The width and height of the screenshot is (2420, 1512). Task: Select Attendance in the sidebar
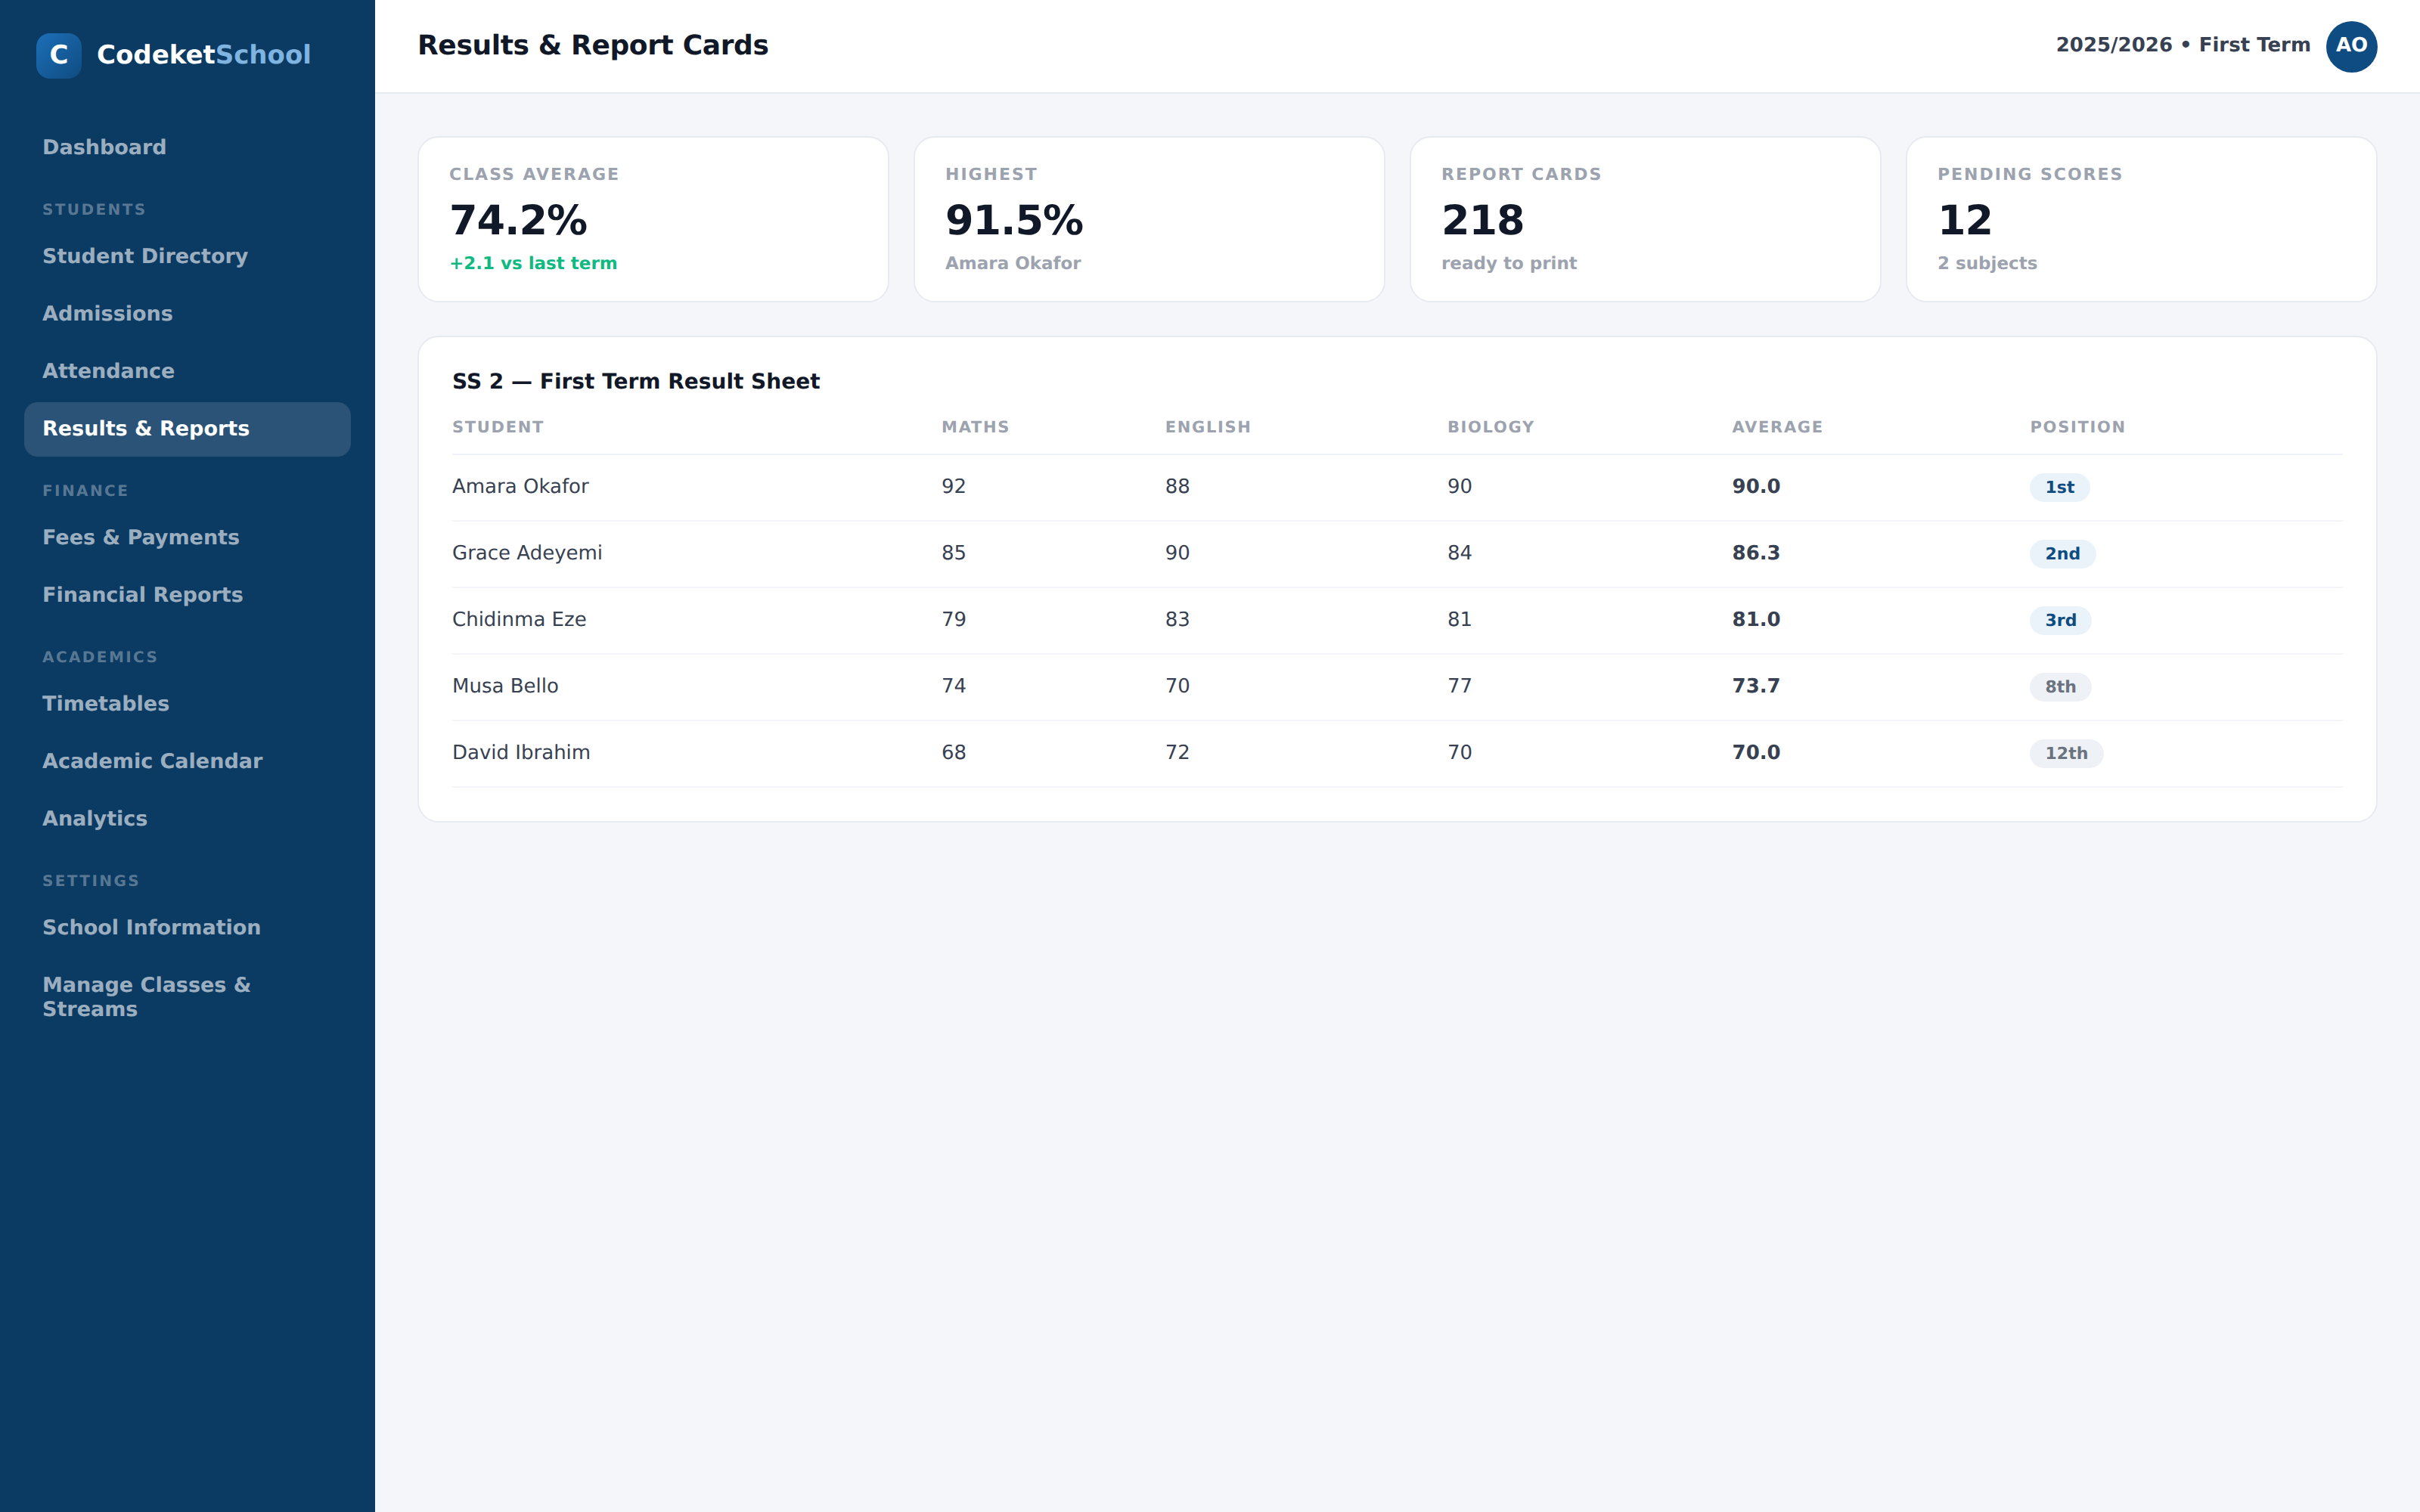[187, 371]
